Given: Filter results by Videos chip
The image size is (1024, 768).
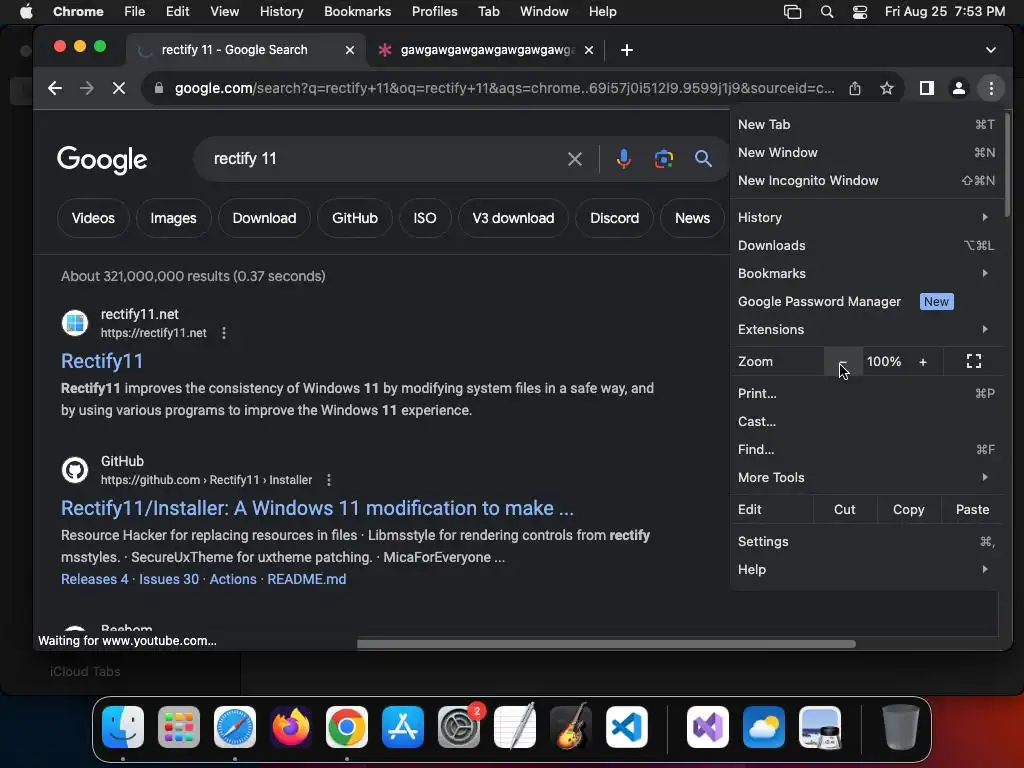Looking at the screenshot, I should click(93, 218).
